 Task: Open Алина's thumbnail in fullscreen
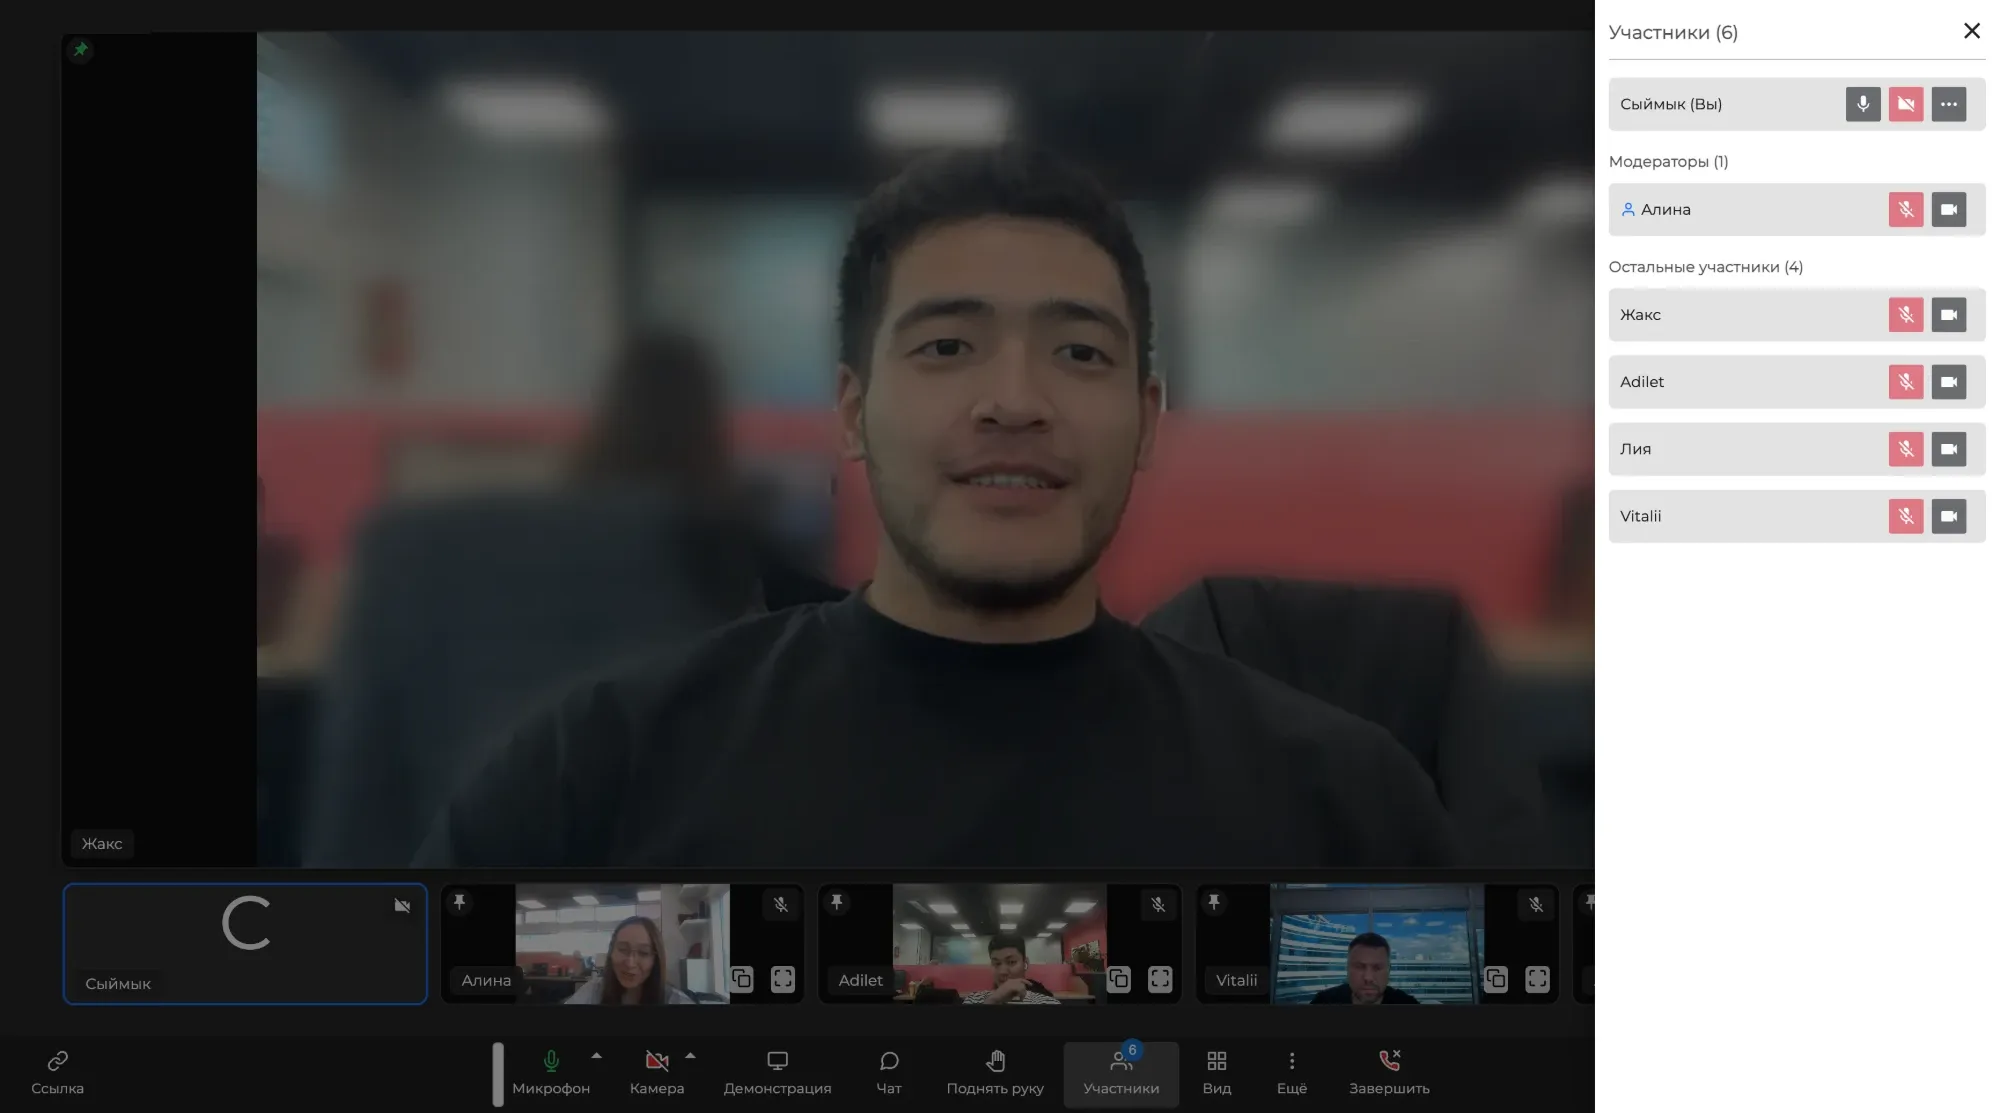pos(783,979)
